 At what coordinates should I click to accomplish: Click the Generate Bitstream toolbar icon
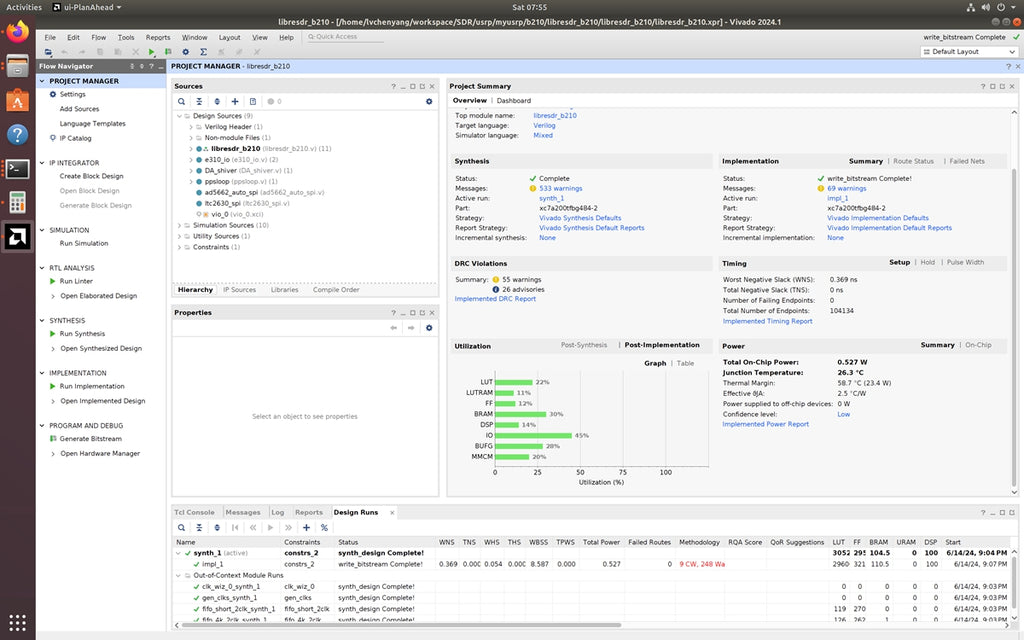point(168,52)
